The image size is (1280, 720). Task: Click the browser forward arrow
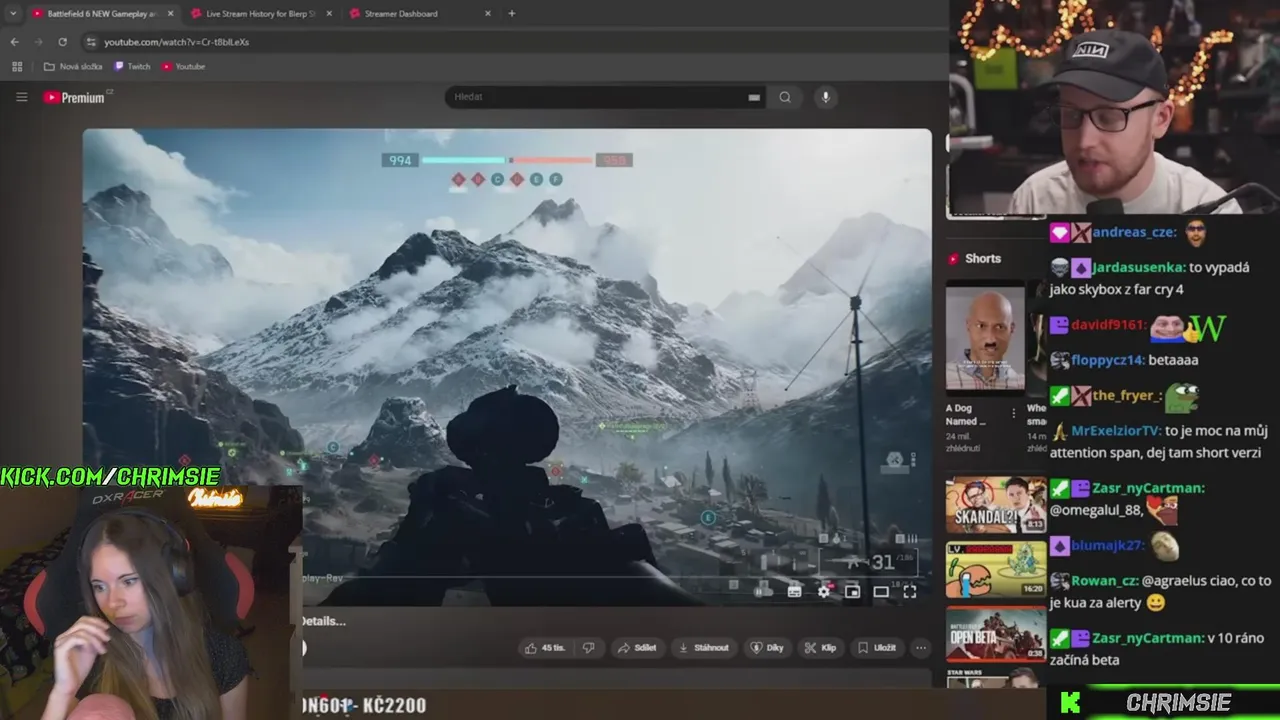point(38,42)
